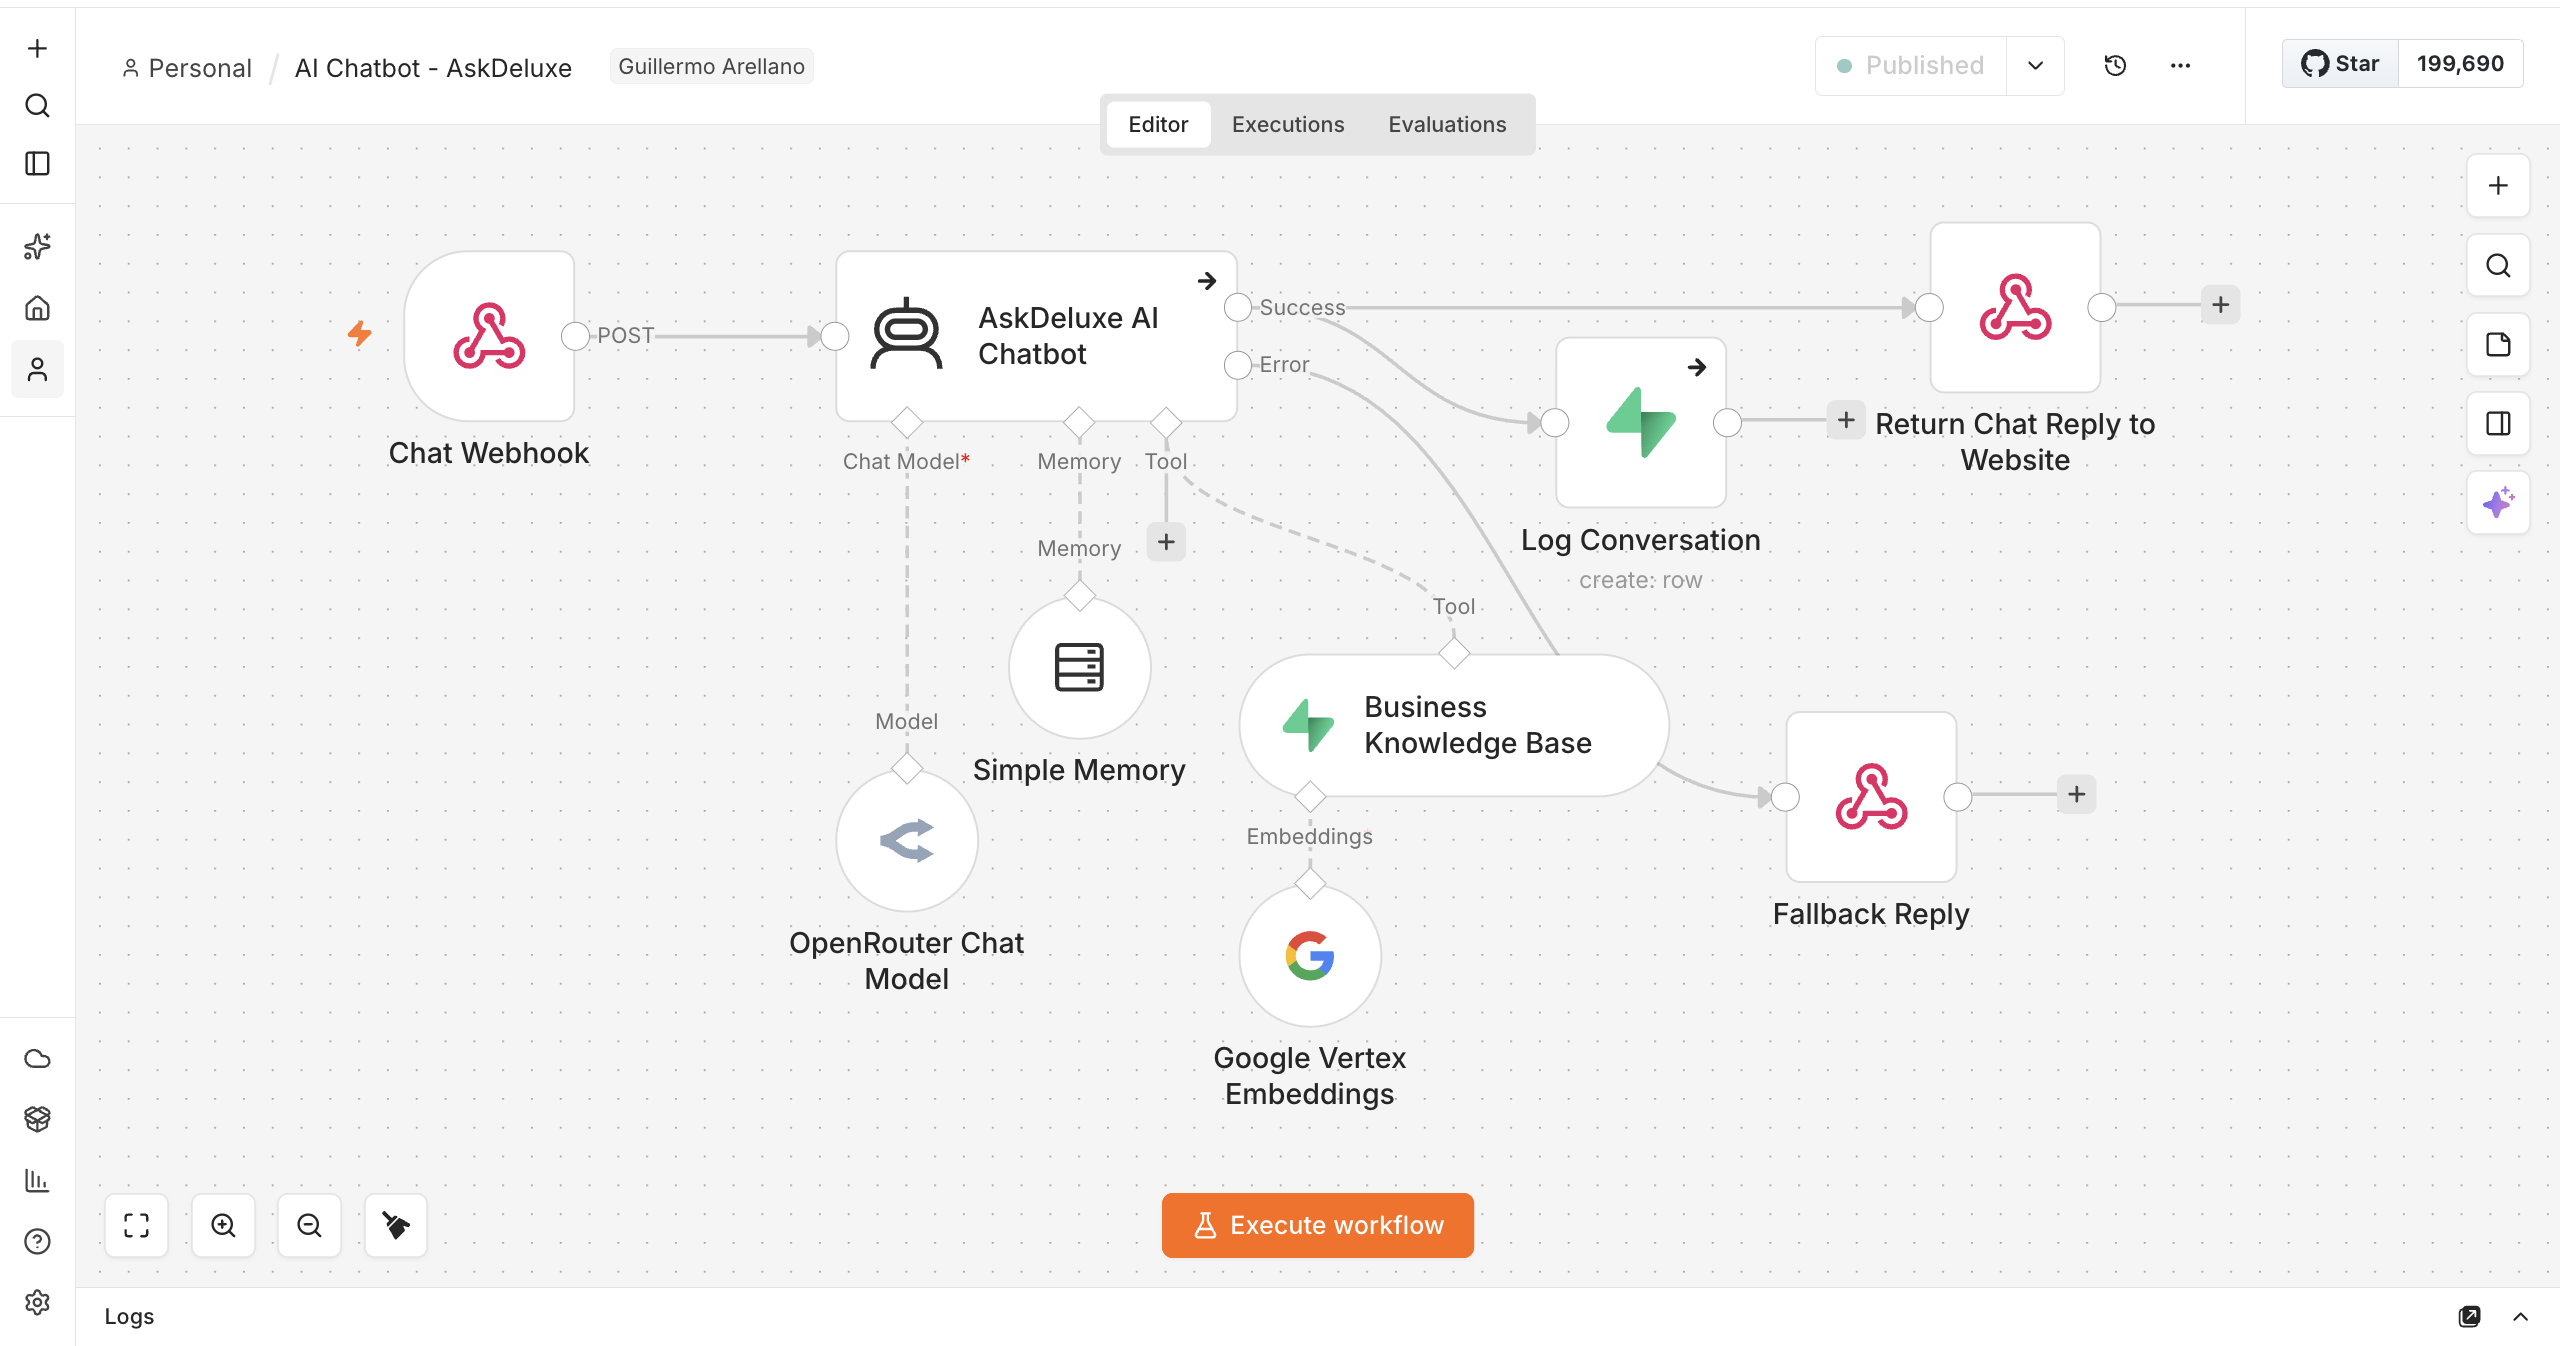The image size is (2560, 1346).
Task: Toggle the canvas side panel icon
Action: pos(2498,424)
